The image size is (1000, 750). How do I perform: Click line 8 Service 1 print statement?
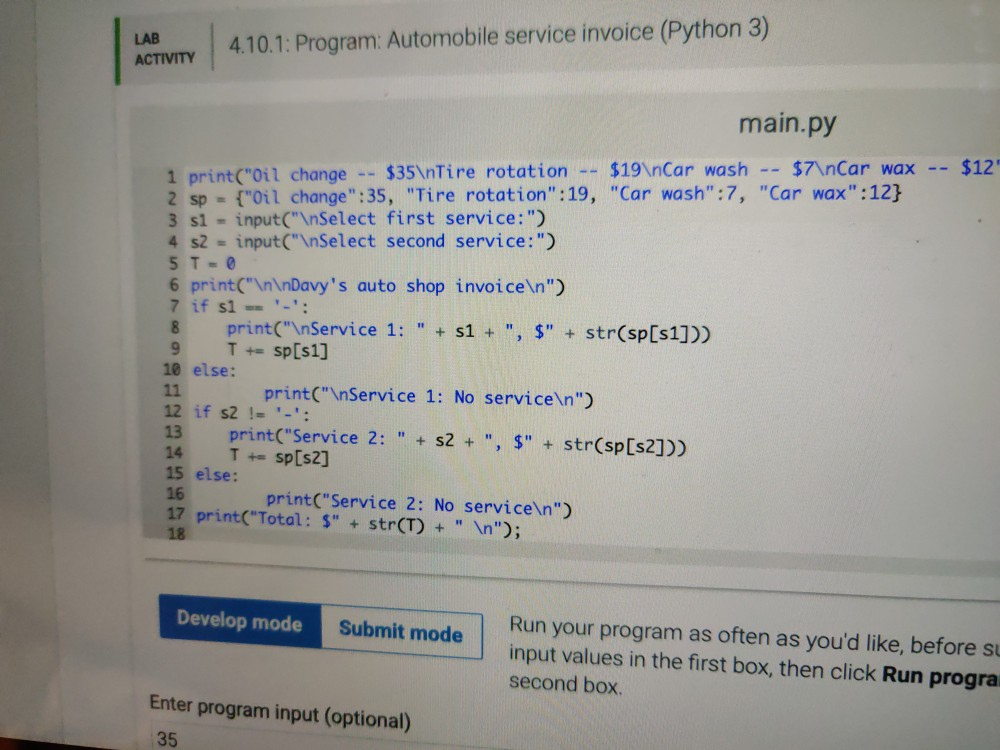(469, 330)
